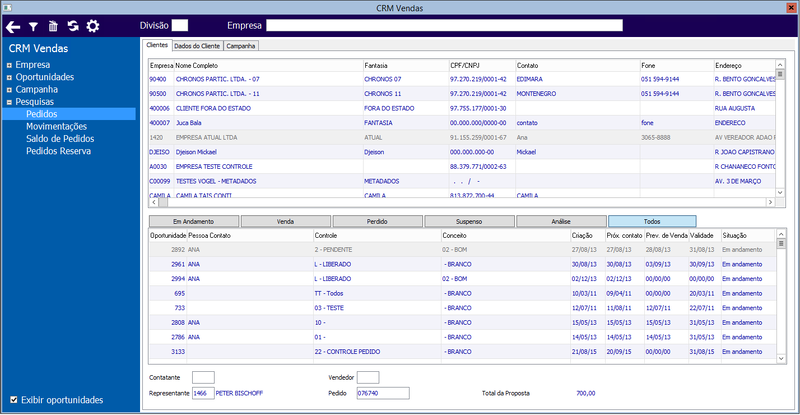The width and height of the screenshot is (800, 415).
Task: Select client CHRONOS PARTIC. LTDA. - 11
Action: tap(462, 93)
